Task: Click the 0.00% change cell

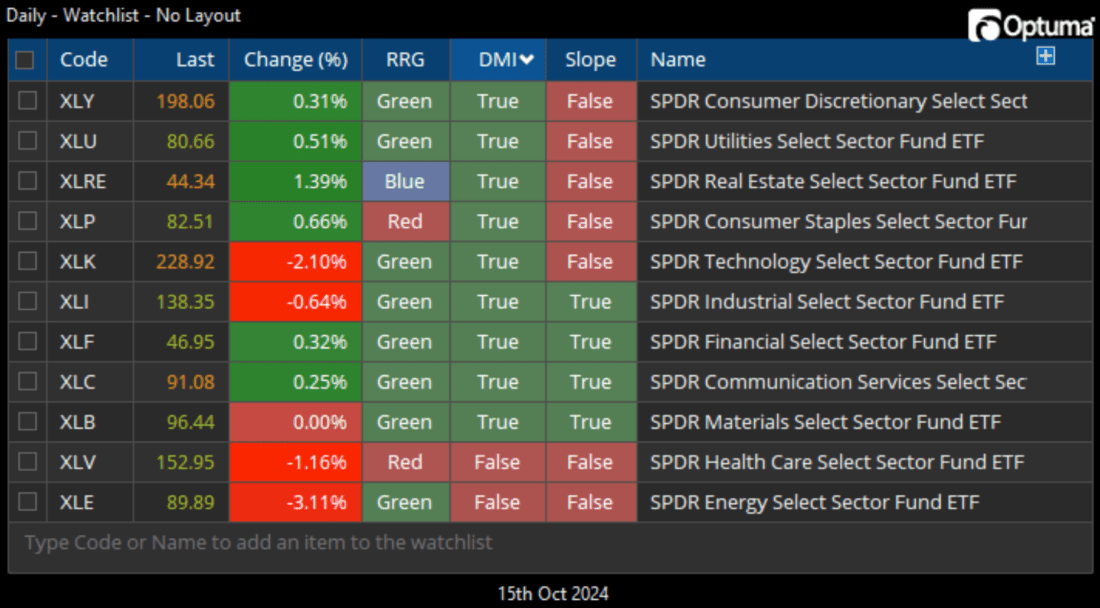Action: click(295, 421)
